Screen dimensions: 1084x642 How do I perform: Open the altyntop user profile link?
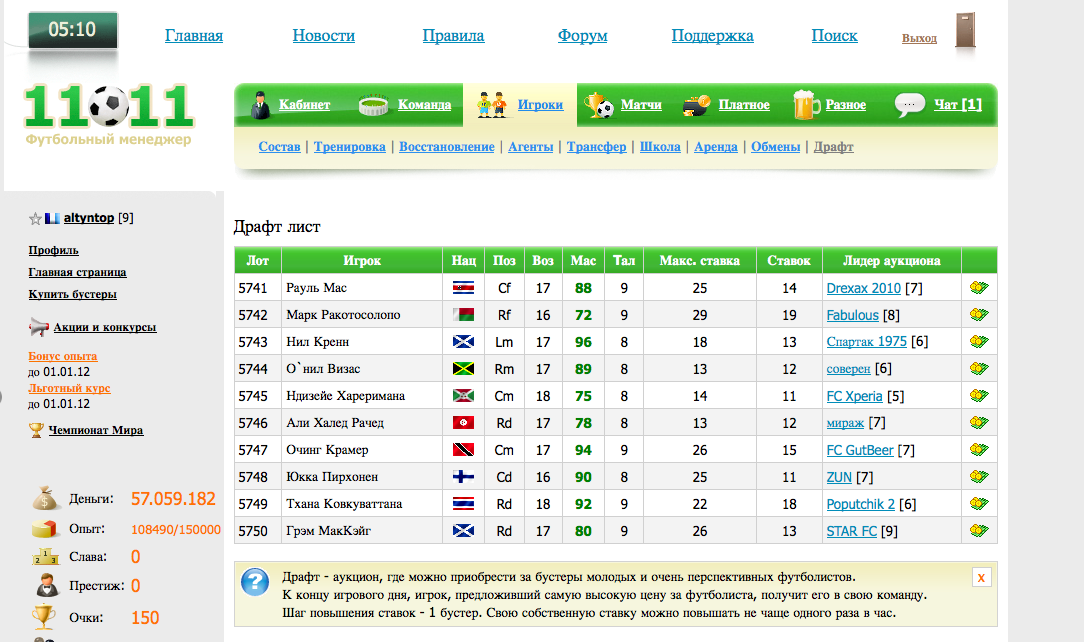pyautogui.click(x=88, y=218)
